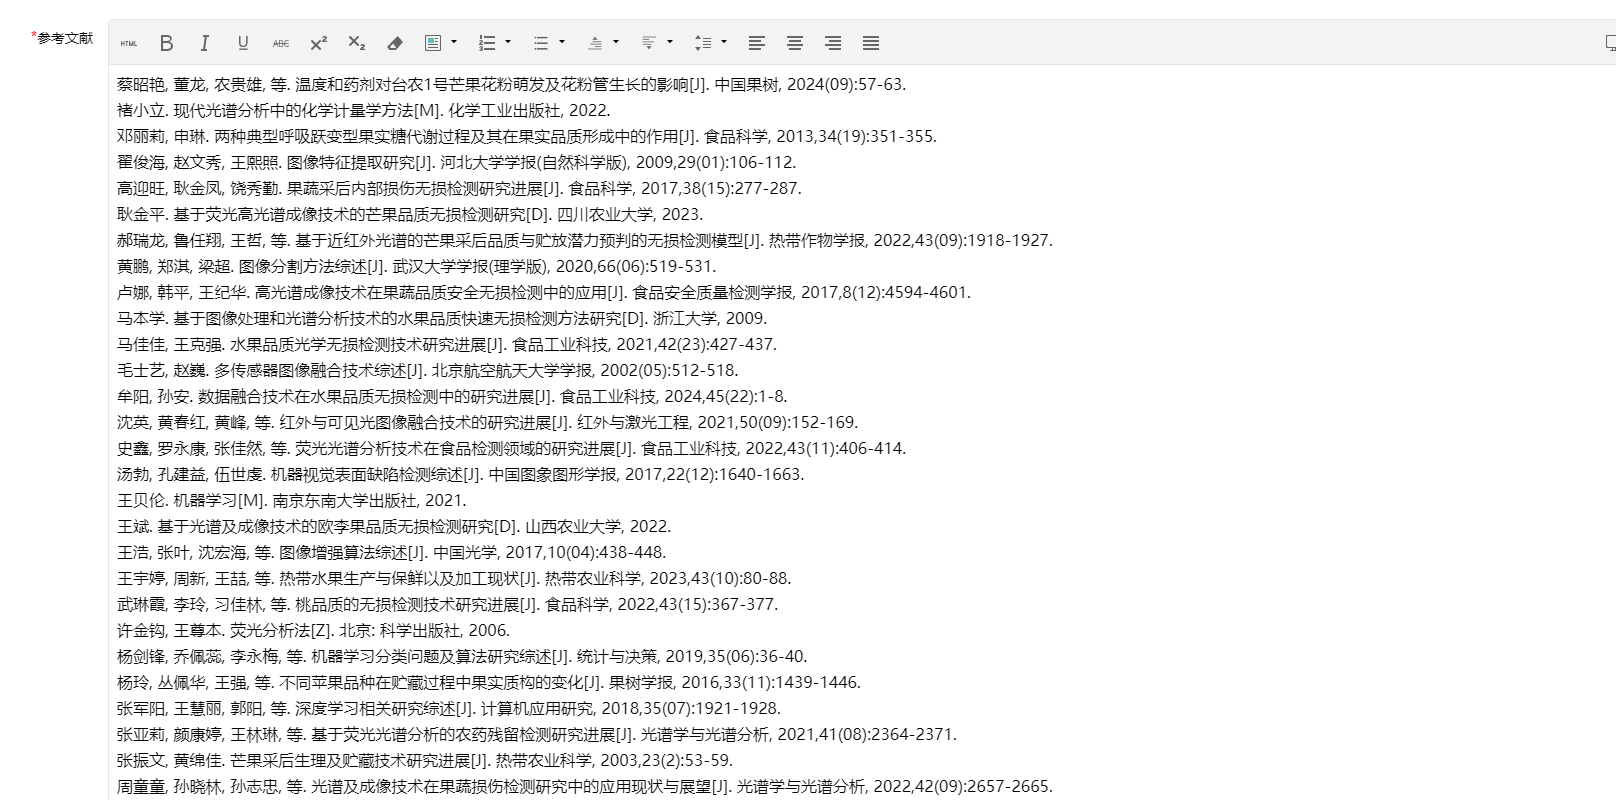Apply superscript formatting

(x=319, y=43)
